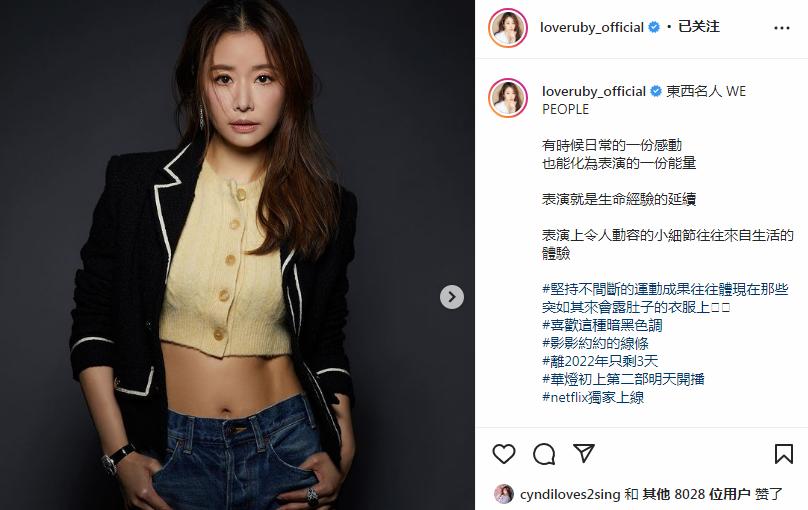Open loveruby_official username in caption

[594, 91]
